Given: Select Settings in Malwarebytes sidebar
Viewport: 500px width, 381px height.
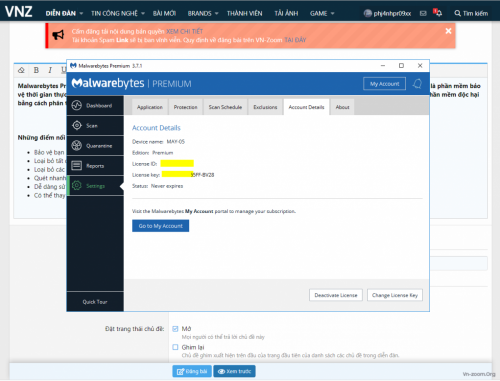Looking at the screenshot, I should pyautogui.click(x=95, y=186).
